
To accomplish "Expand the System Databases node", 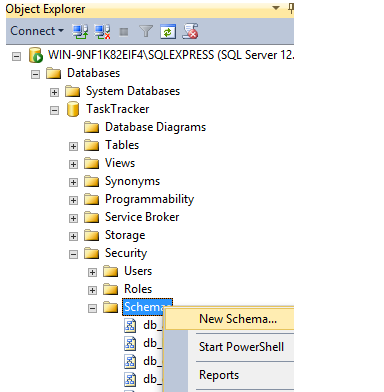I will [54, 92].
